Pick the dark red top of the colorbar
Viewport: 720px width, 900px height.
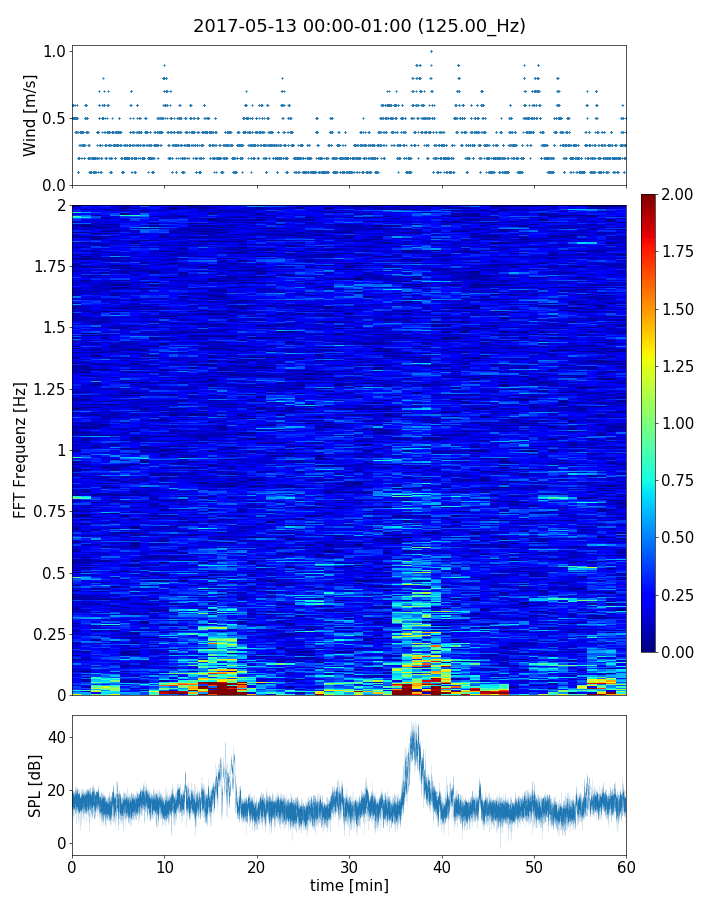click(649, 200)
